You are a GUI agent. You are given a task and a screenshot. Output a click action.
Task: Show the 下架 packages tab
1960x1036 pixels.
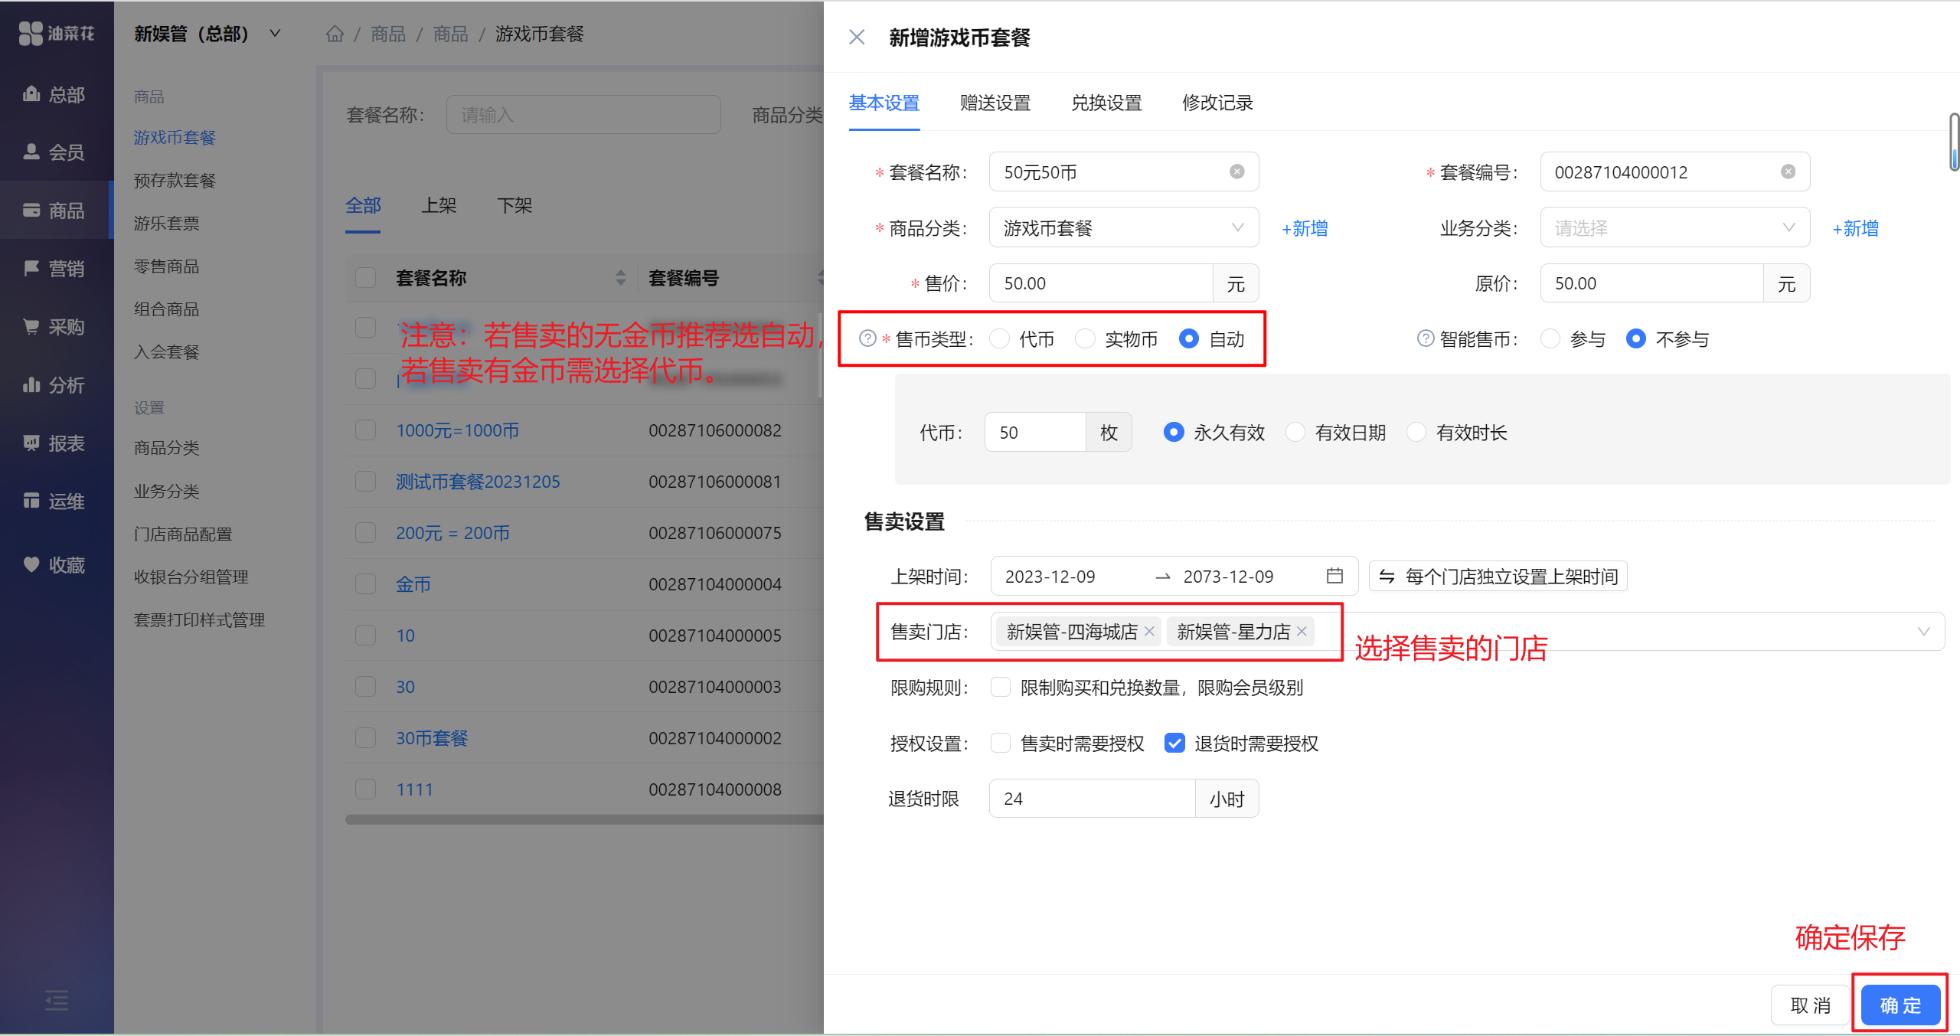coord(515,205)
